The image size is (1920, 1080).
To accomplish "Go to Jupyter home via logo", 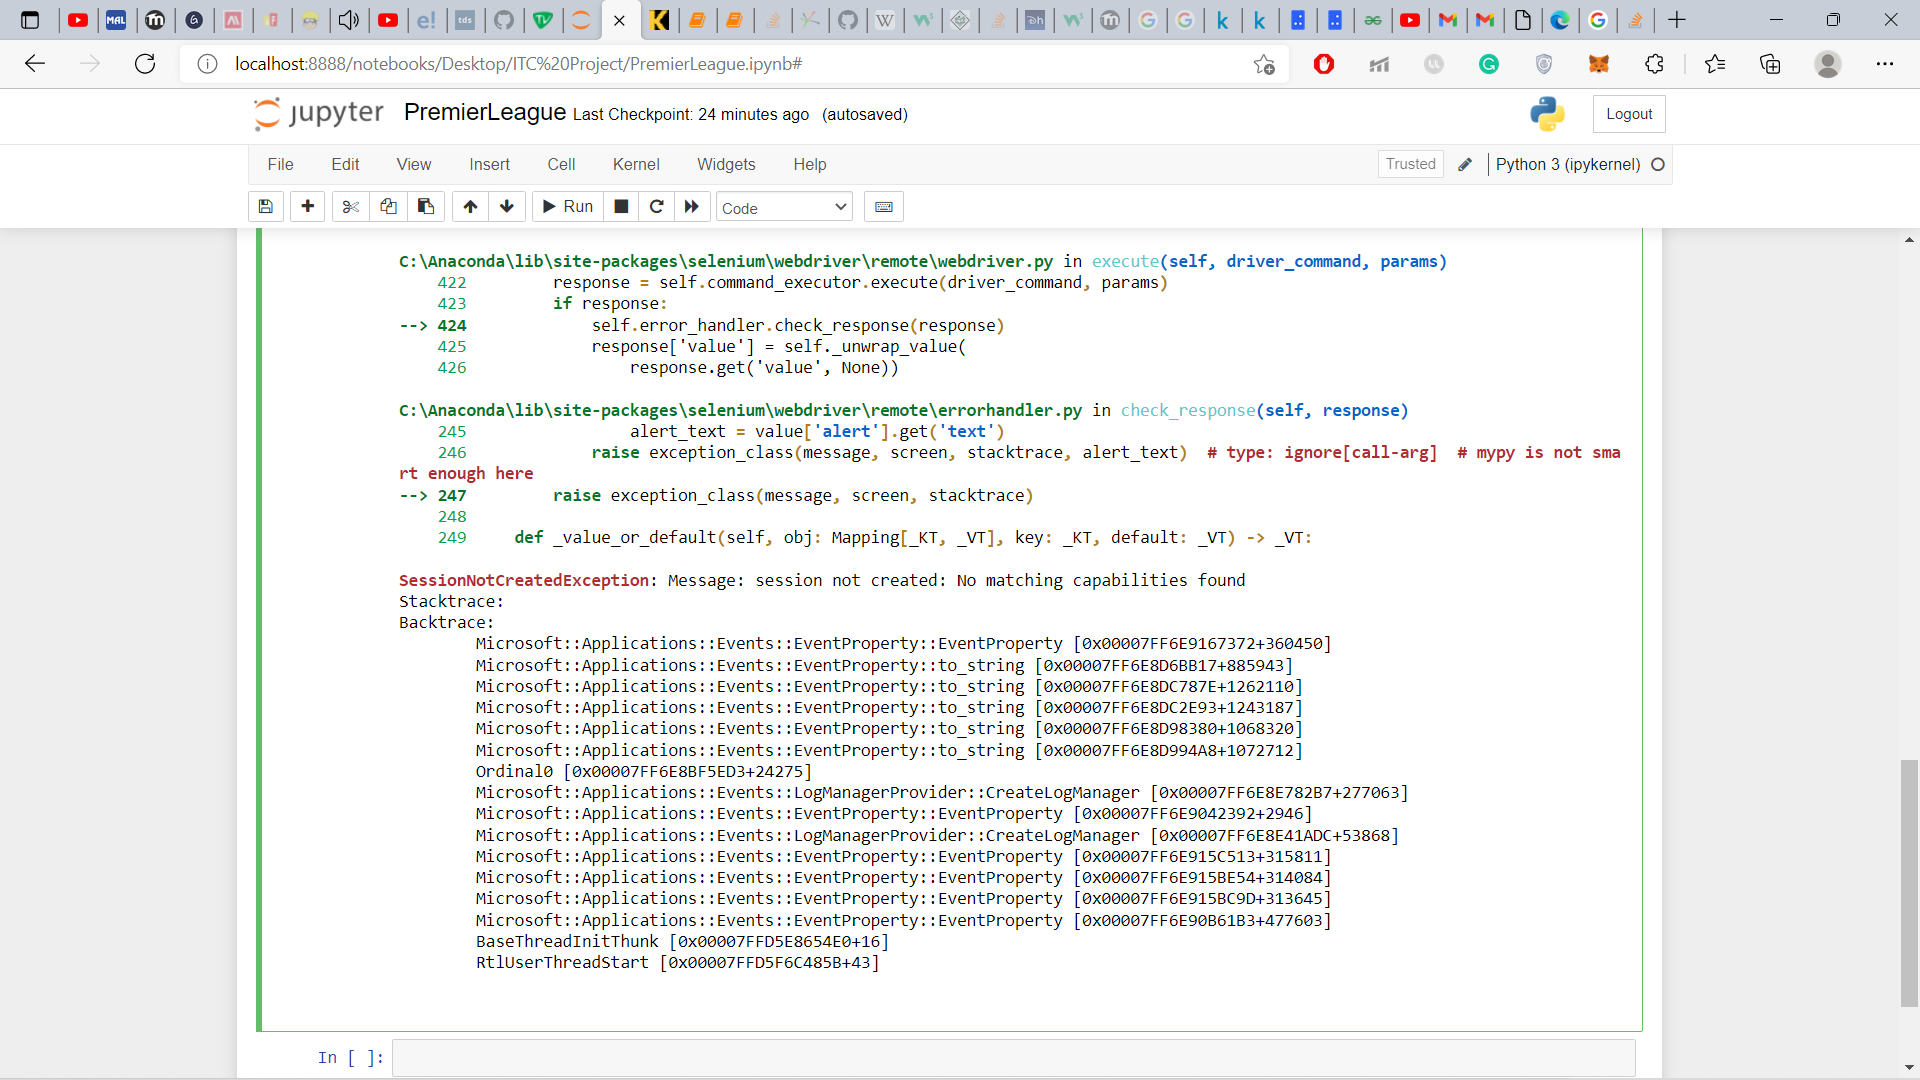I will point(319,113).
